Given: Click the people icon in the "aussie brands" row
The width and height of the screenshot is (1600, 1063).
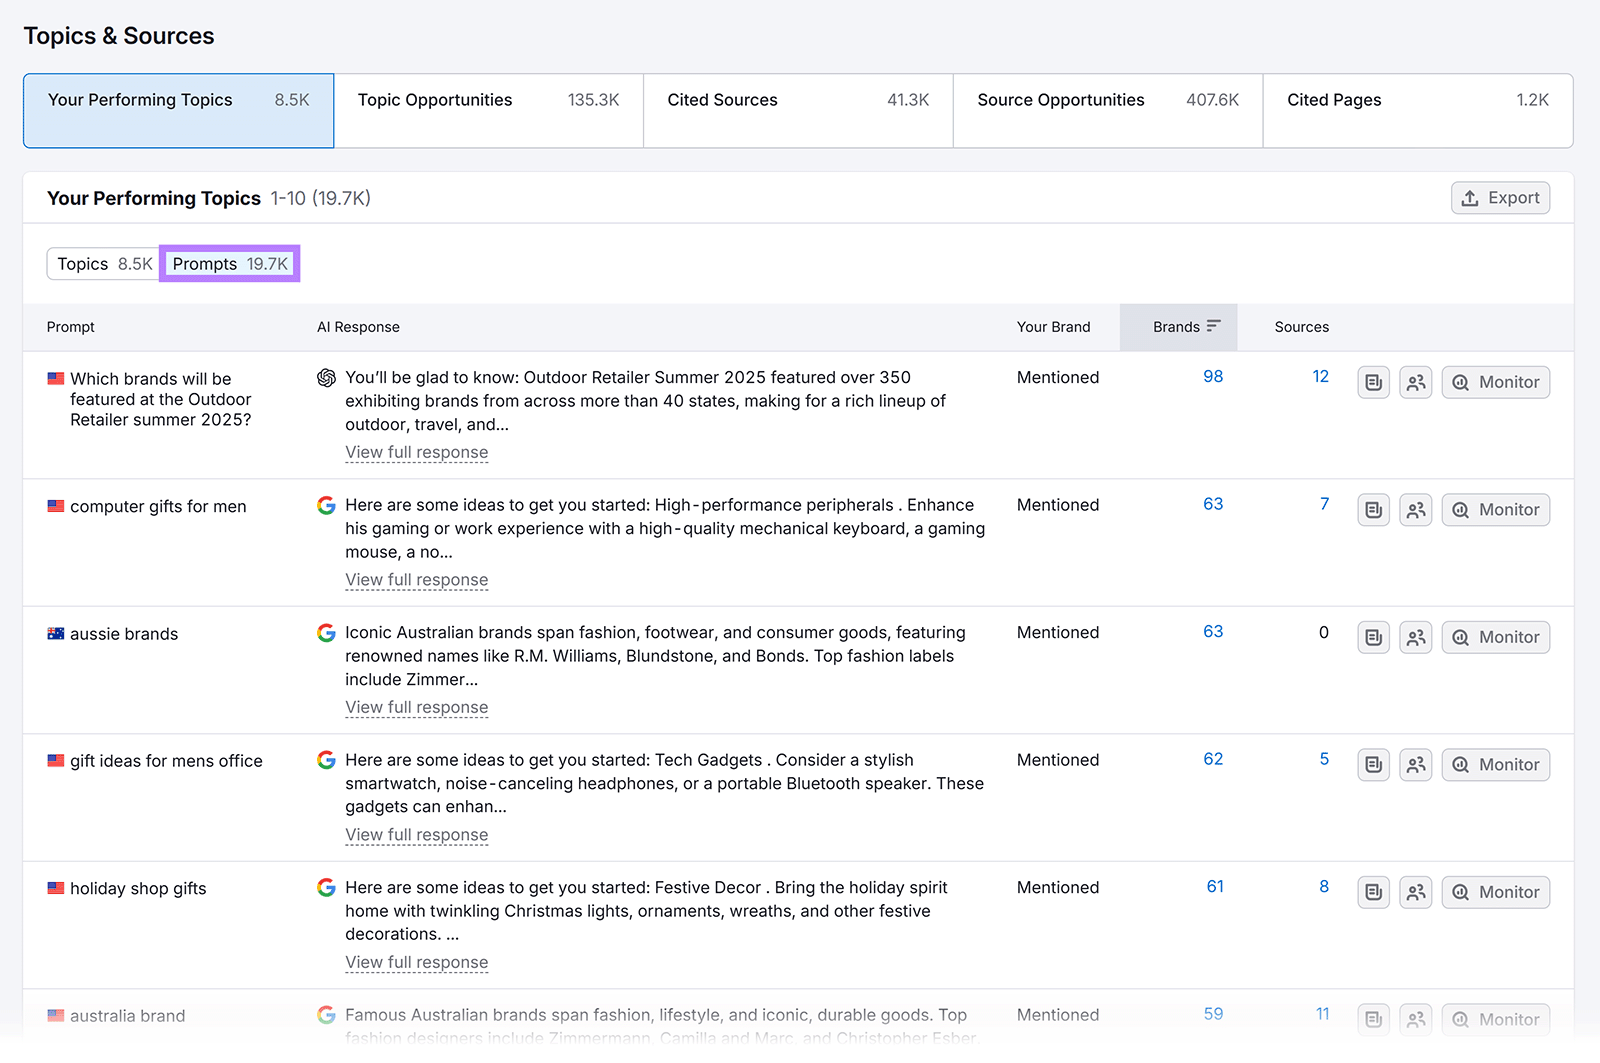Looking at the screenshot, I should point(1415,637).
